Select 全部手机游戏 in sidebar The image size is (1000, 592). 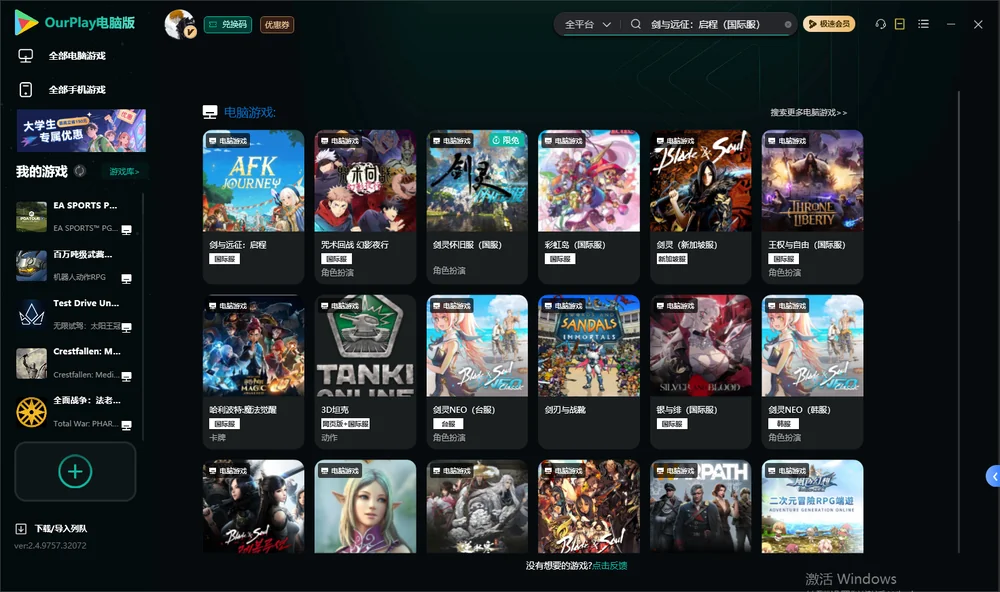77,90
